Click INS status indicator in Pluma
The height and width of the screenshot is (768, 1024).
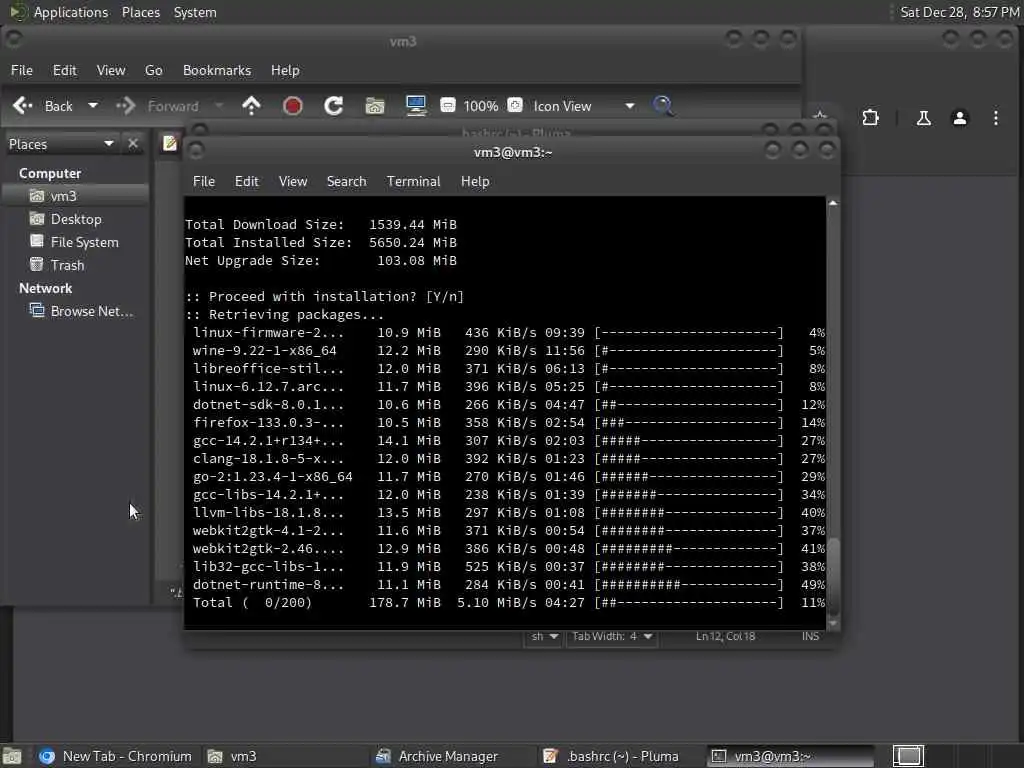pos(810,636)
